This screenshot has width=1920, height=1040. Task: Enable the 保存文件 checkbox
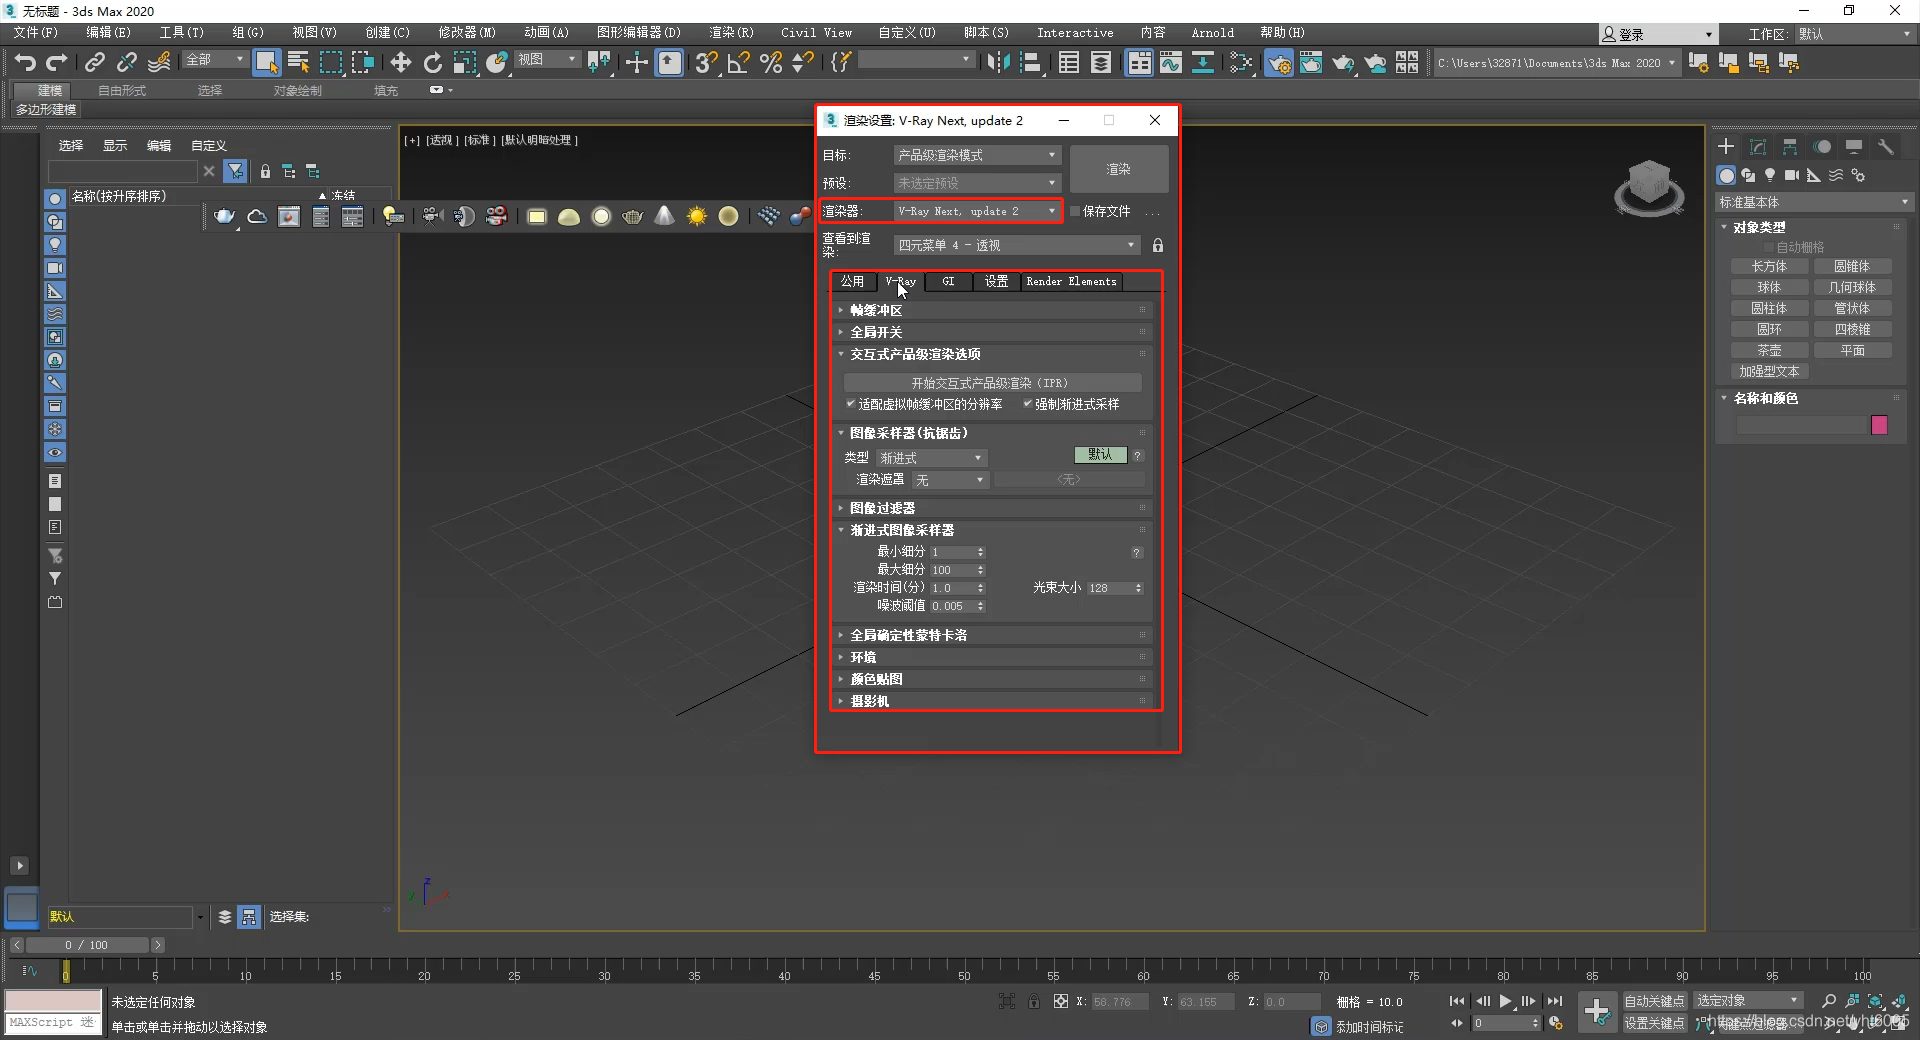[1076, 211]
